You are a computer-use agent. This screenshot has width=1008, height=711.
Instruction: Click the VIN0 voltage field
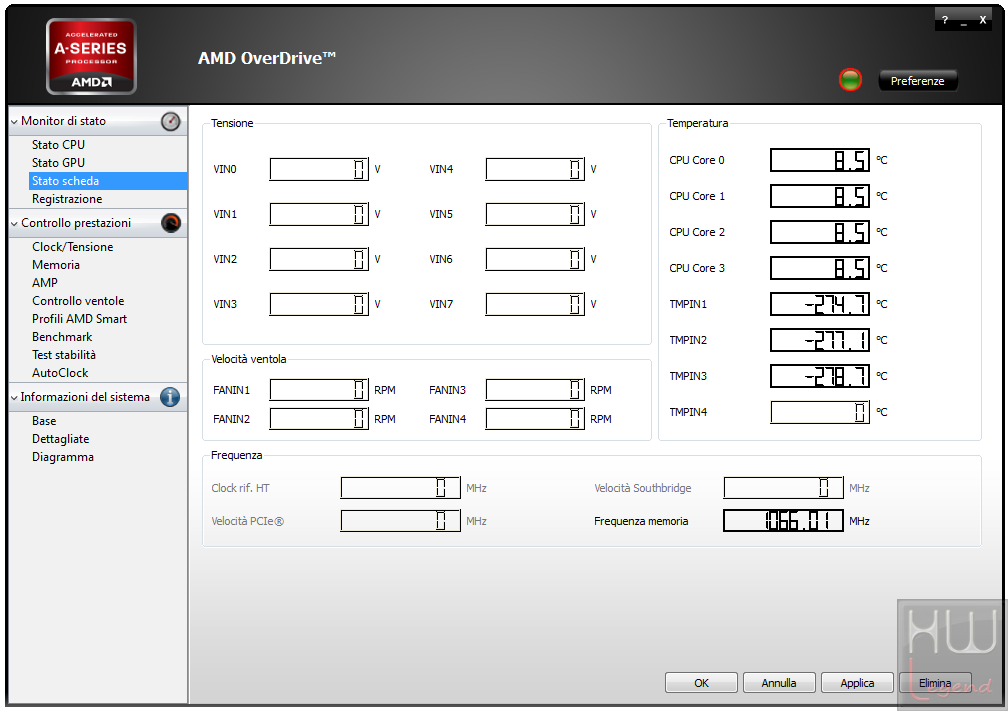(x=319, y=169)
